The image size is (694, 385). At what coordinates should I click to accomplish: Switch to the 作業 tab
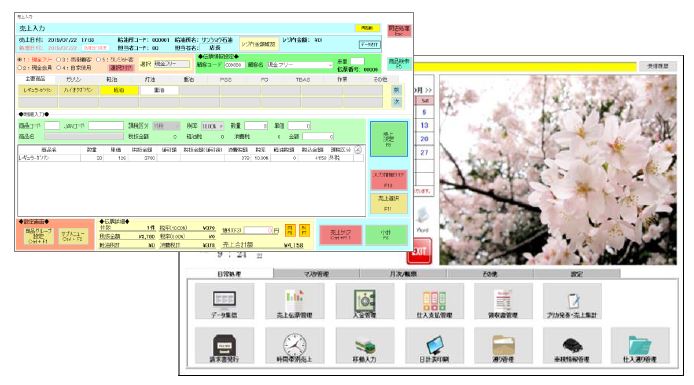pos(342,79)
